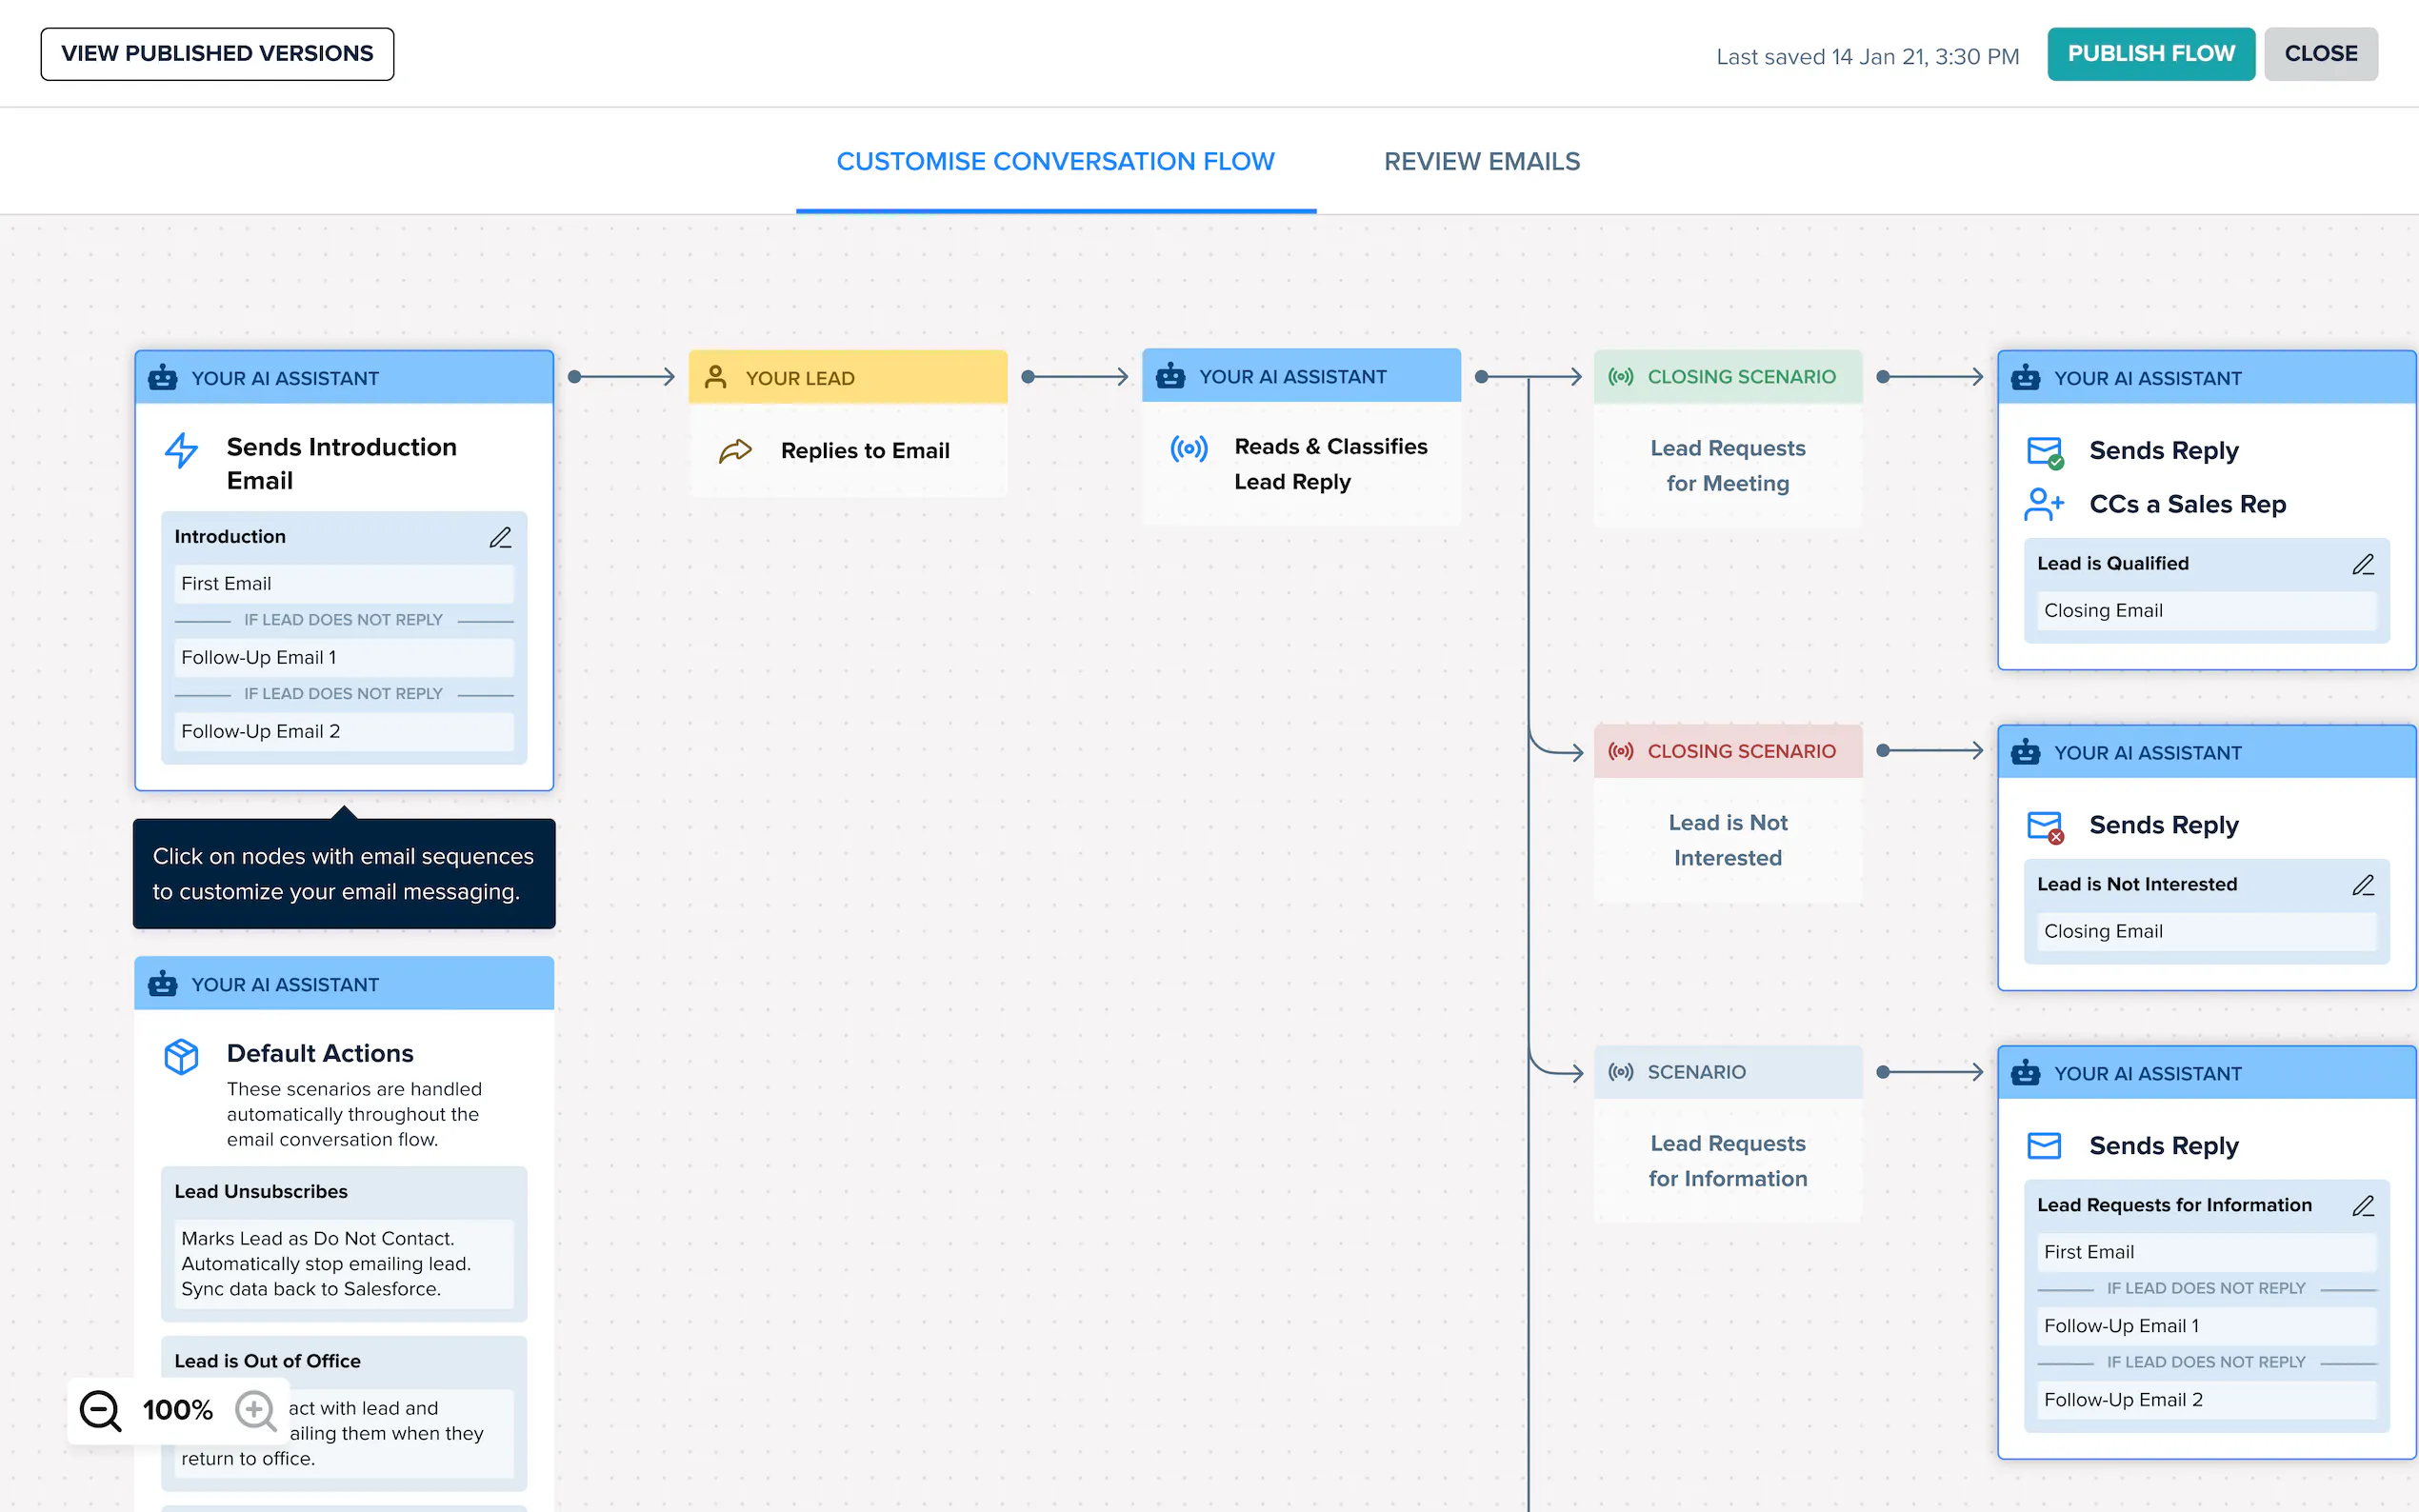2419x1512 pixels.
Task: Click the zoom out magnifier icon
Action: [100, 1410]
